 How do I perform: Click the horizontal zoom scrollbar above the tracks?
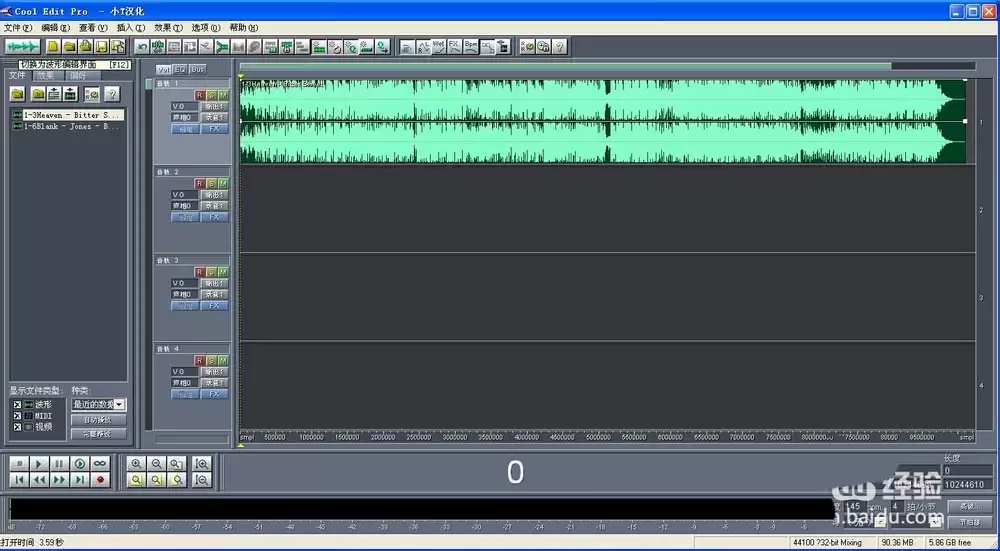[565, 66]
